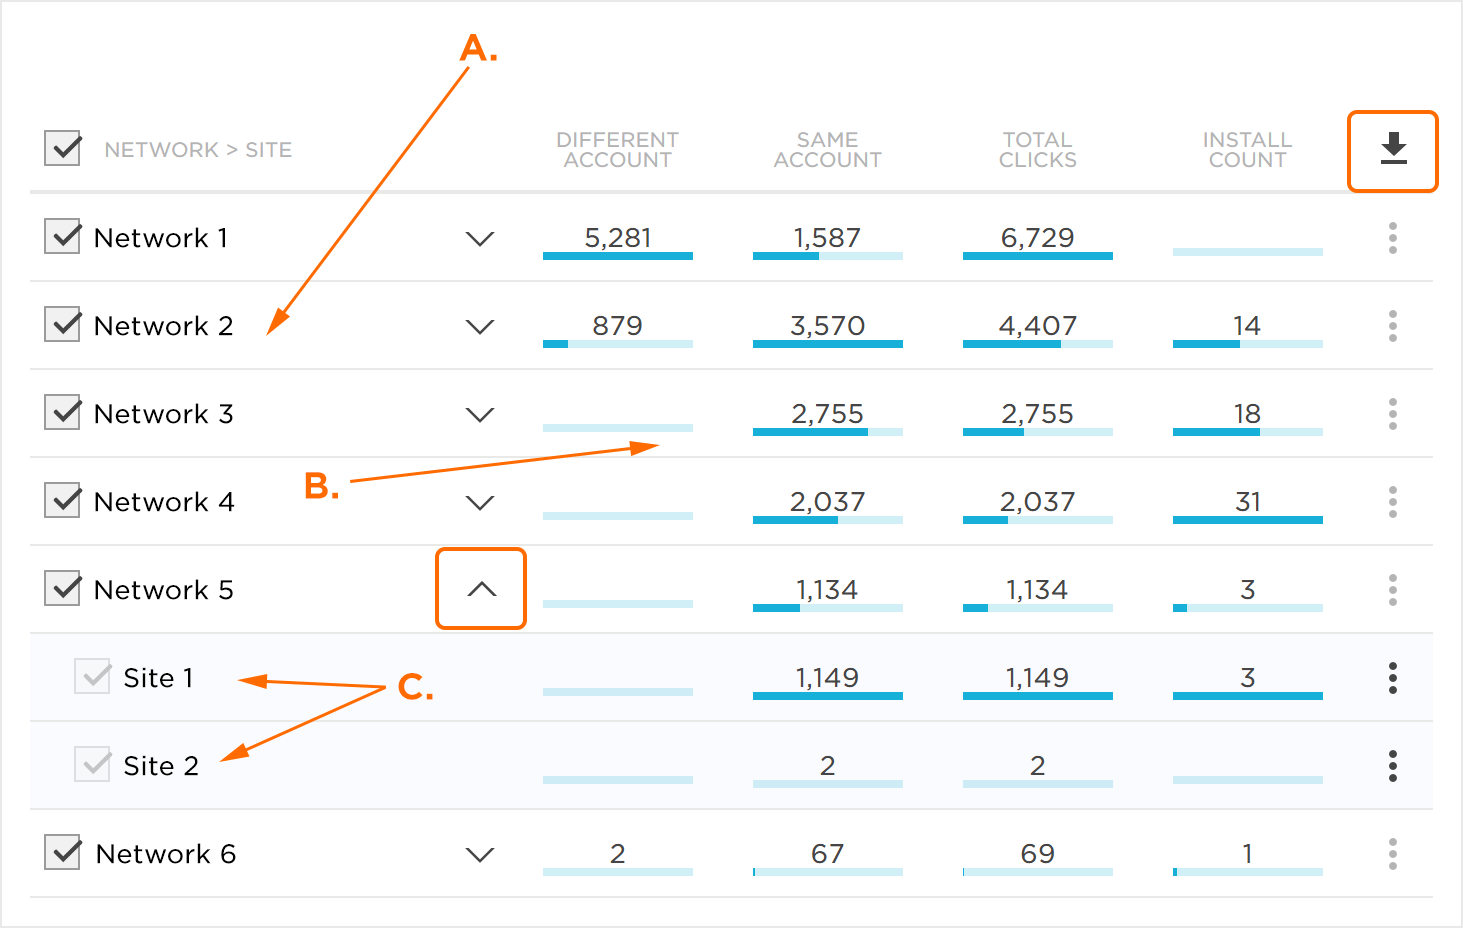The image size is (1463, 928).
Task: Open the three-dot menu for Network 2
Action: 1392,326
